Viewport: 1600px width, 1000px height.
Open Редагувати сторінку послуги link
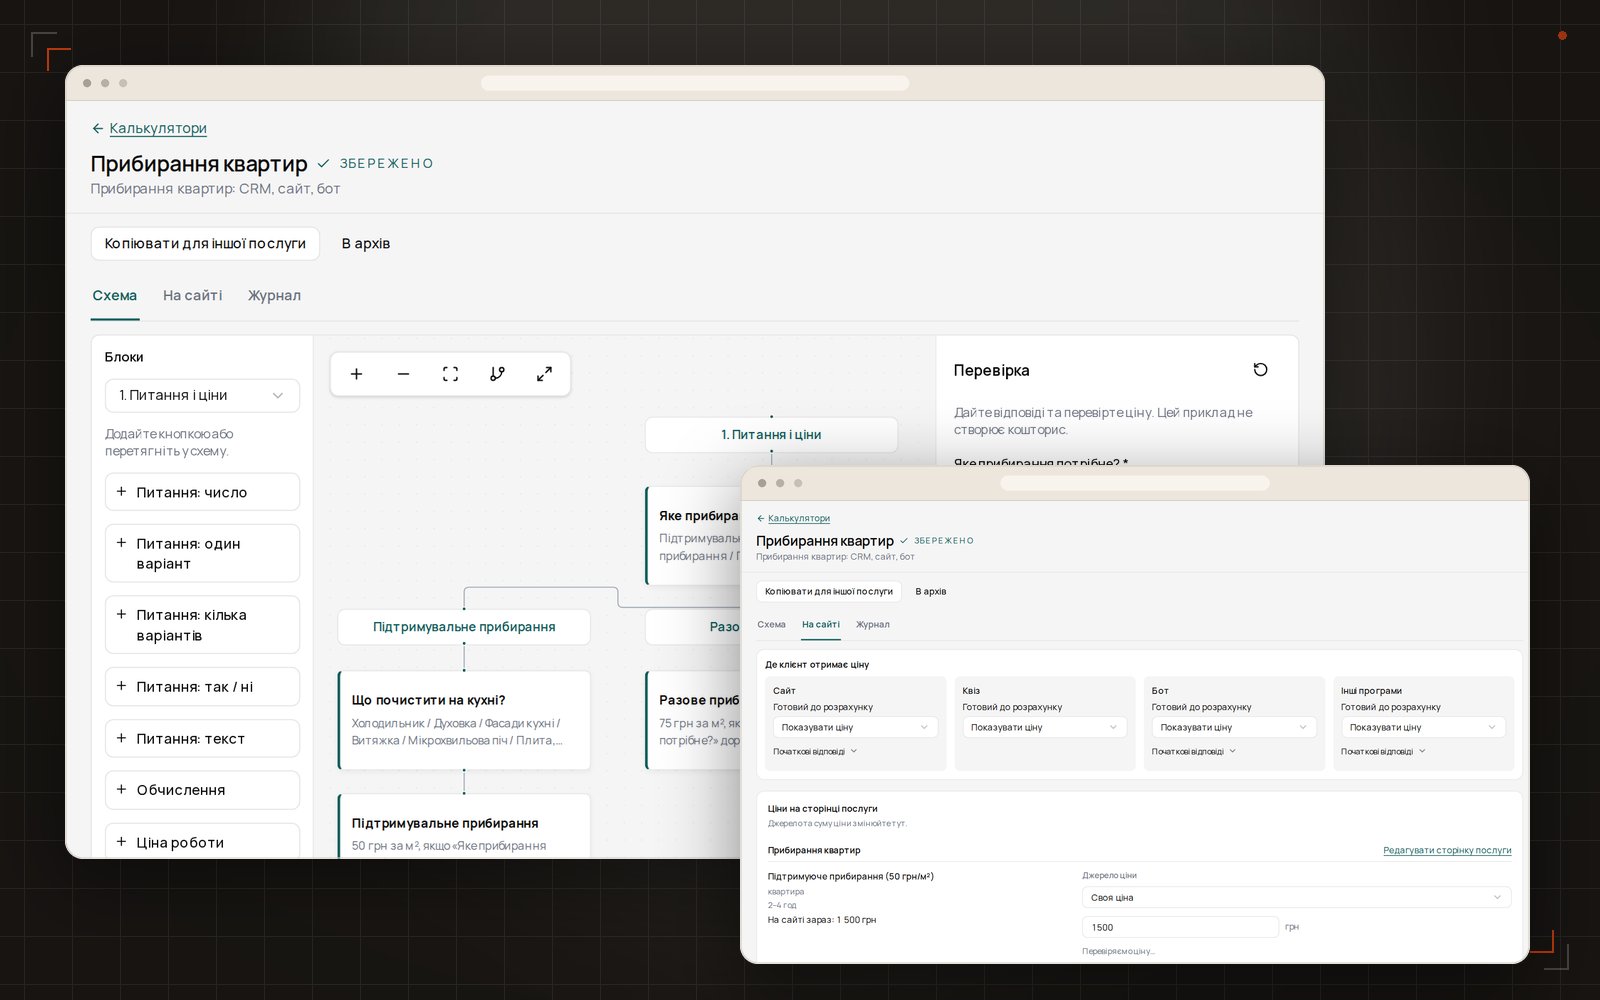1447,851
